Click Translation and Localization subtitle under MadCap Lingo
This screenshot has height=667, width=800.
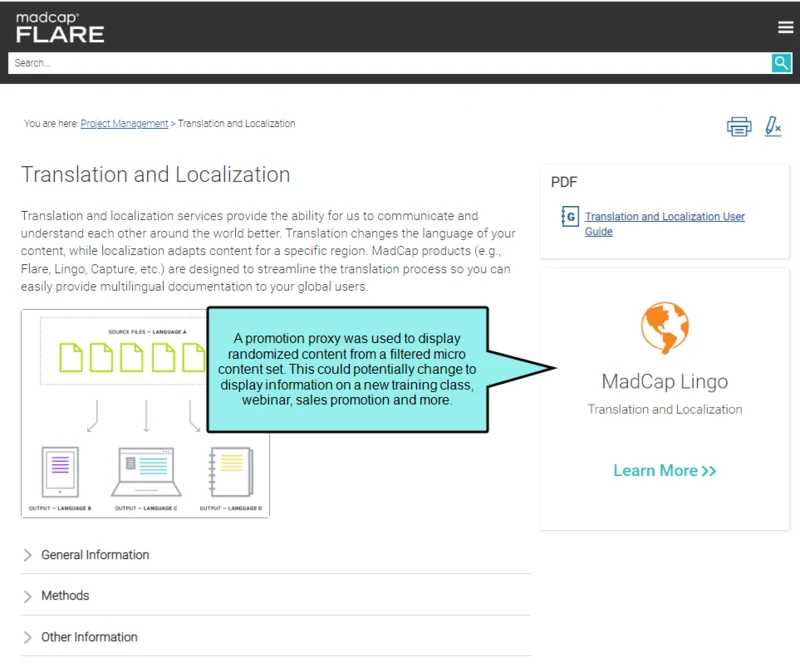664,409
